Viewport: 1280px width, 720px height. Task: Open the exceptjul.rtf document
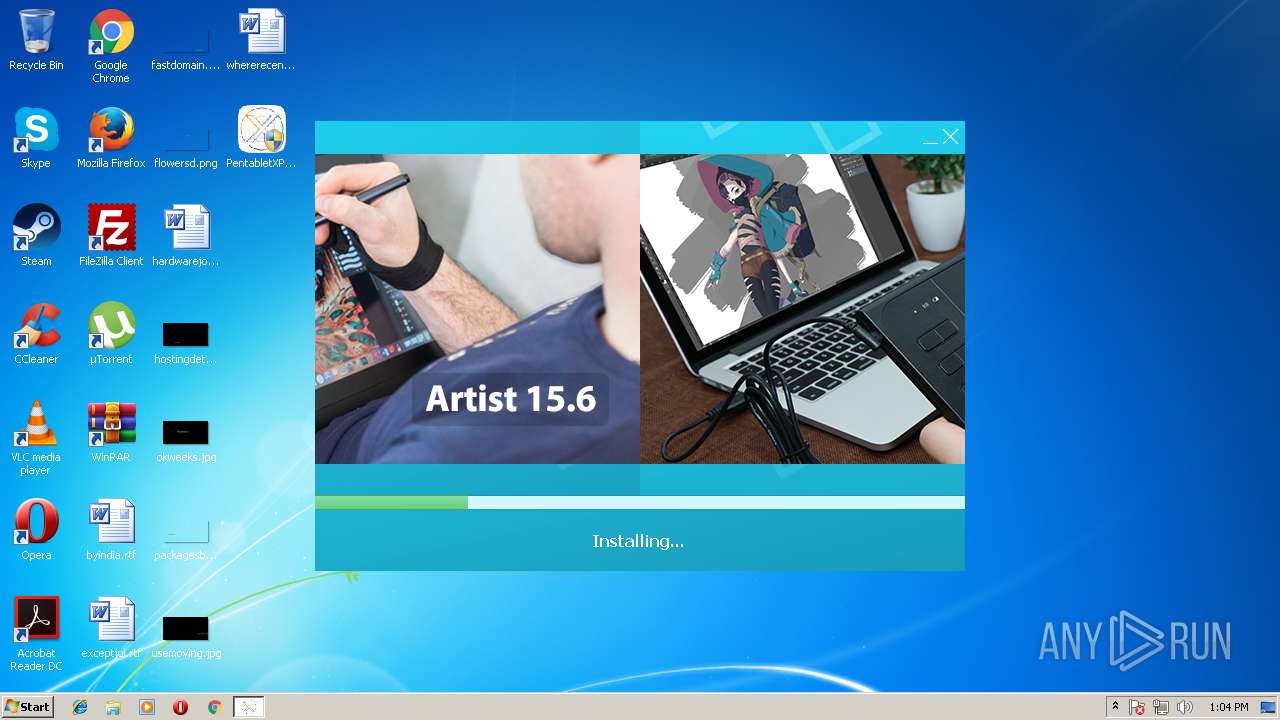point(111,628)
